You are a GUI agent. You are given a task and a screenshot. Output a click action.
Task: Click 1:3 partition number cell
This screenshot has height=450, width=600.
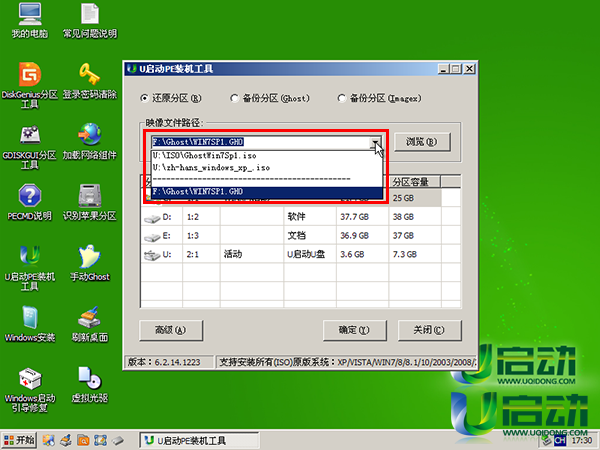201,235
